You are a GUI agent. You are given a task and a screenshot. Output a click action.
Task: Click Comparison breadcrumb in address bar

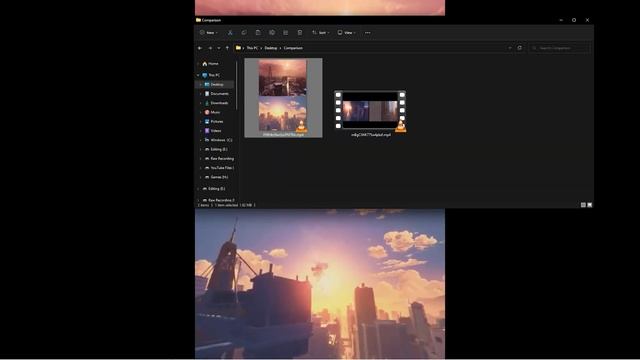tap(293, 48)
